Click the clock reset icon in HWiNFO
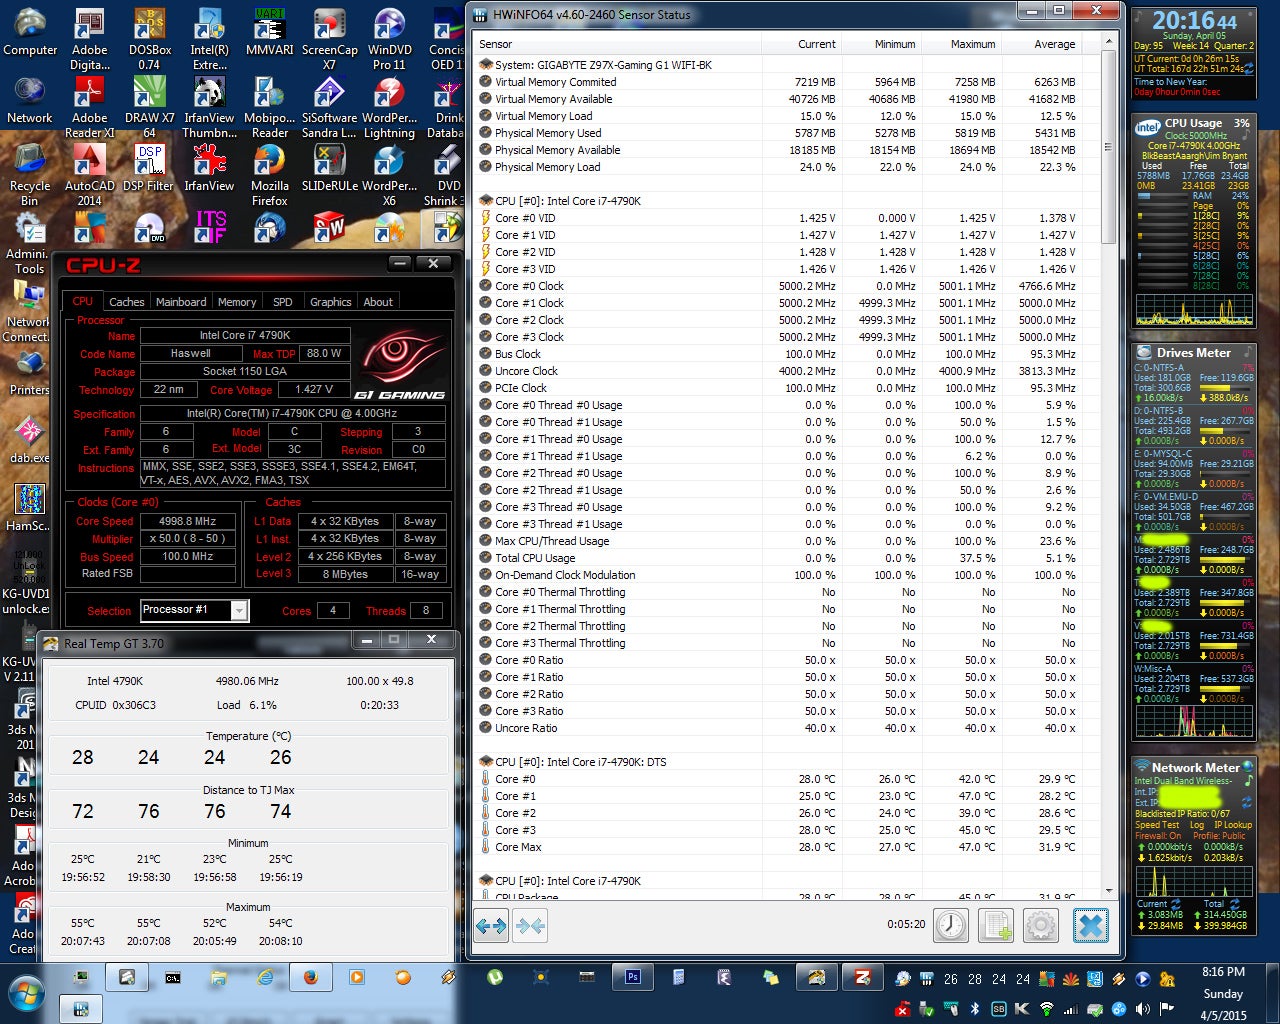The height and width of the screenshot is (1024, 1280). (x=950, y=926)
